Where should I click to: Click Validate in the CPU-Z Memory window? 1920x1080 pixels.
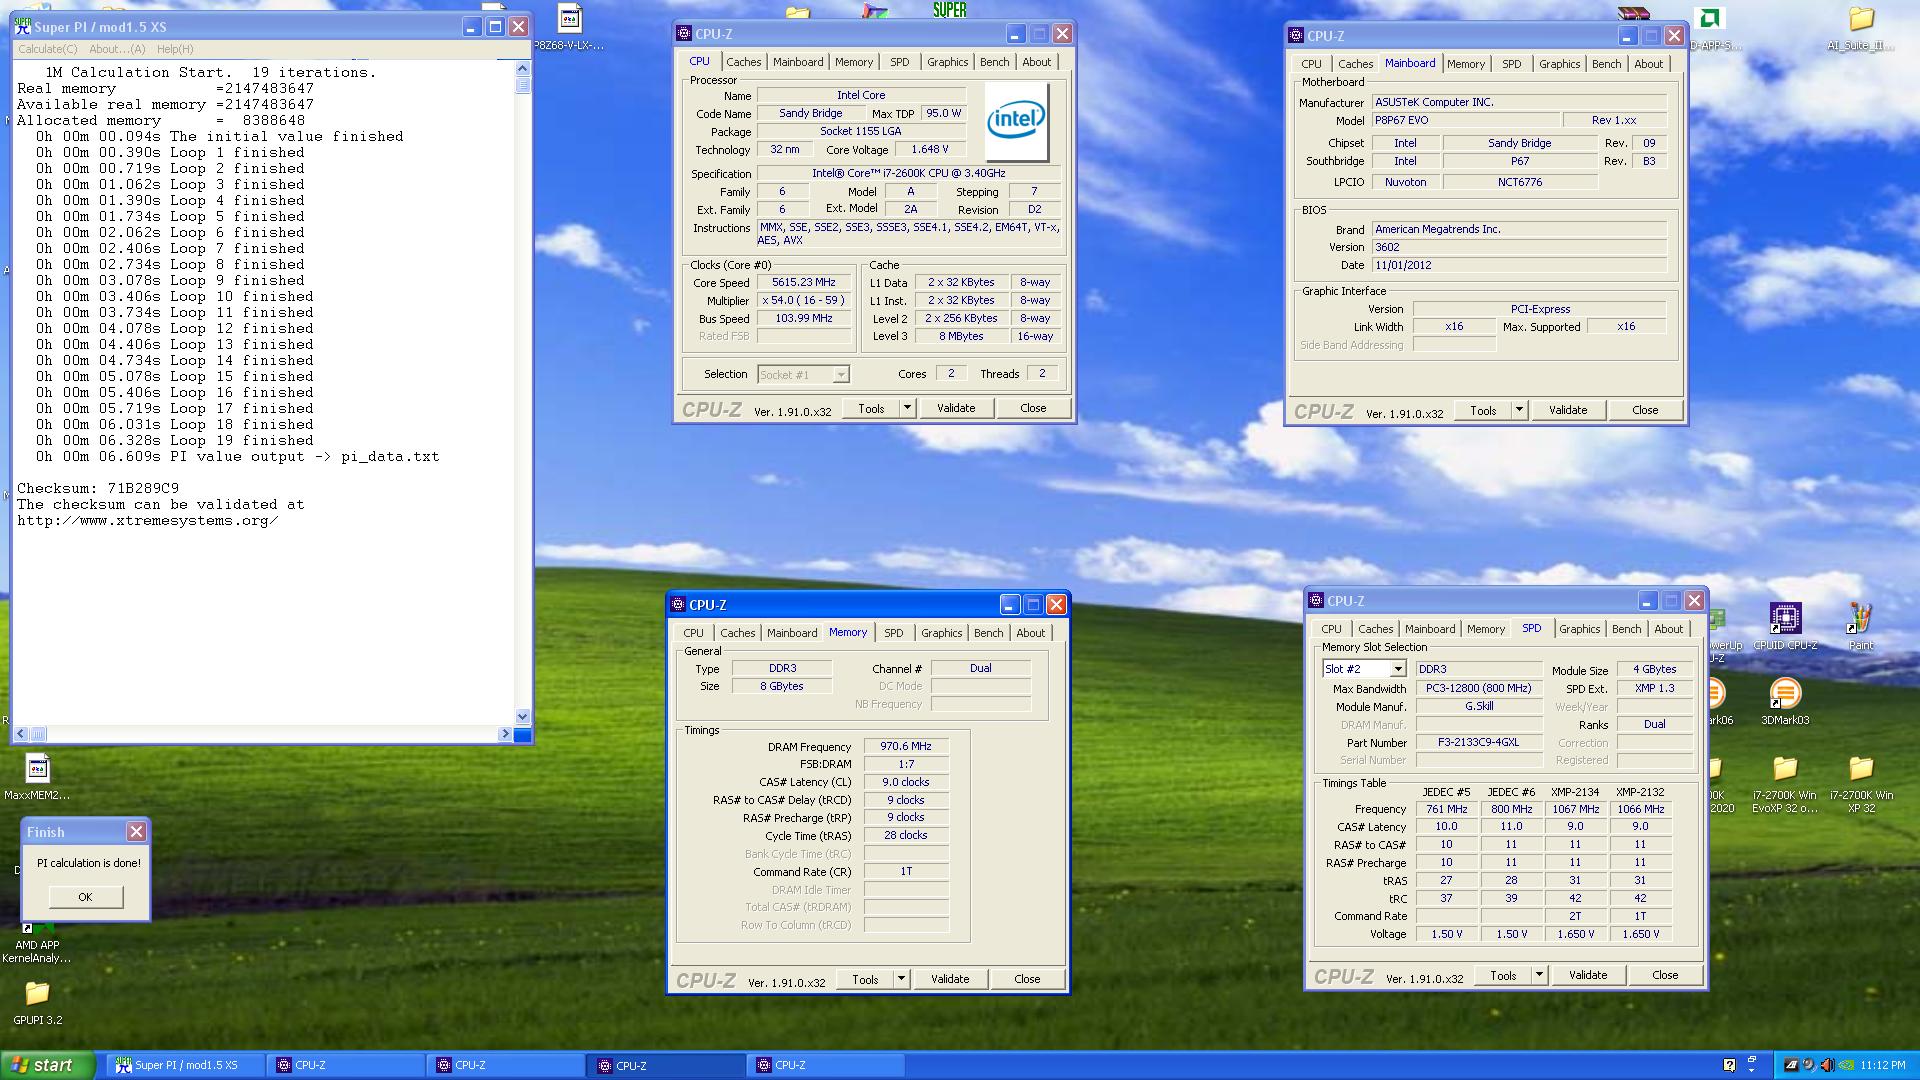click(x=949, y=979)
